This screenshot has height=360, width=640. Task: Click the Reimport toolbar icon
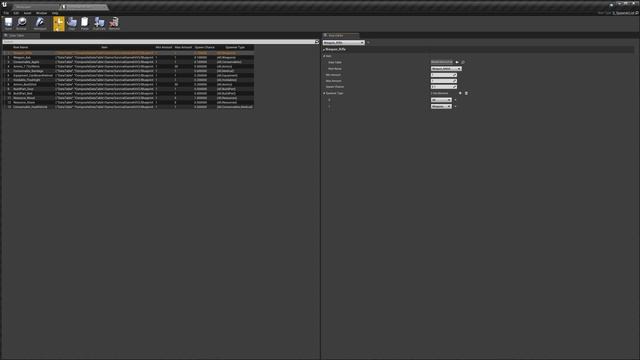click(40, 23)
